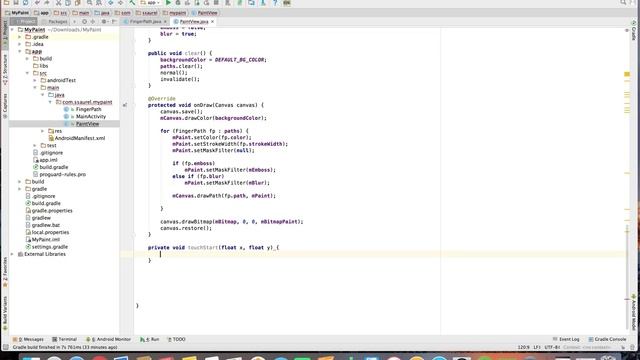Open the TODO tool window
This screenshot has height=360, width=640.
(176, 339)
